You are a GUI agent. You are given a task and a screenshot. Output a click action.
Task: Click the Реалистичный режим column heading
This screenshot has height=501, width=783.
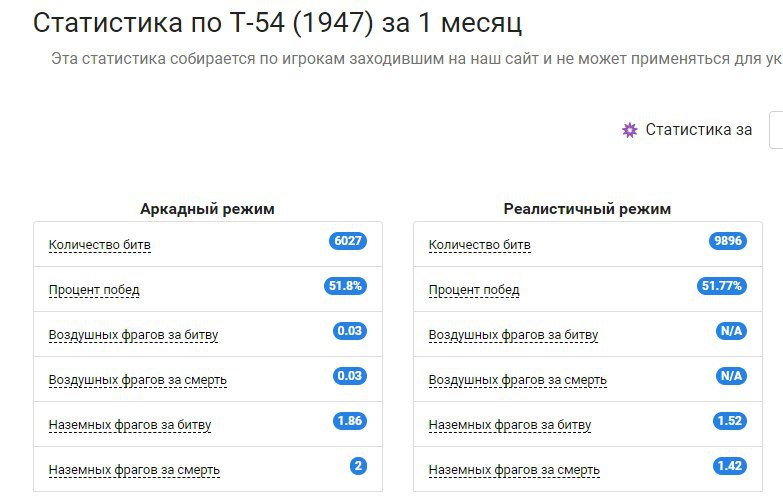pos(587,209)
